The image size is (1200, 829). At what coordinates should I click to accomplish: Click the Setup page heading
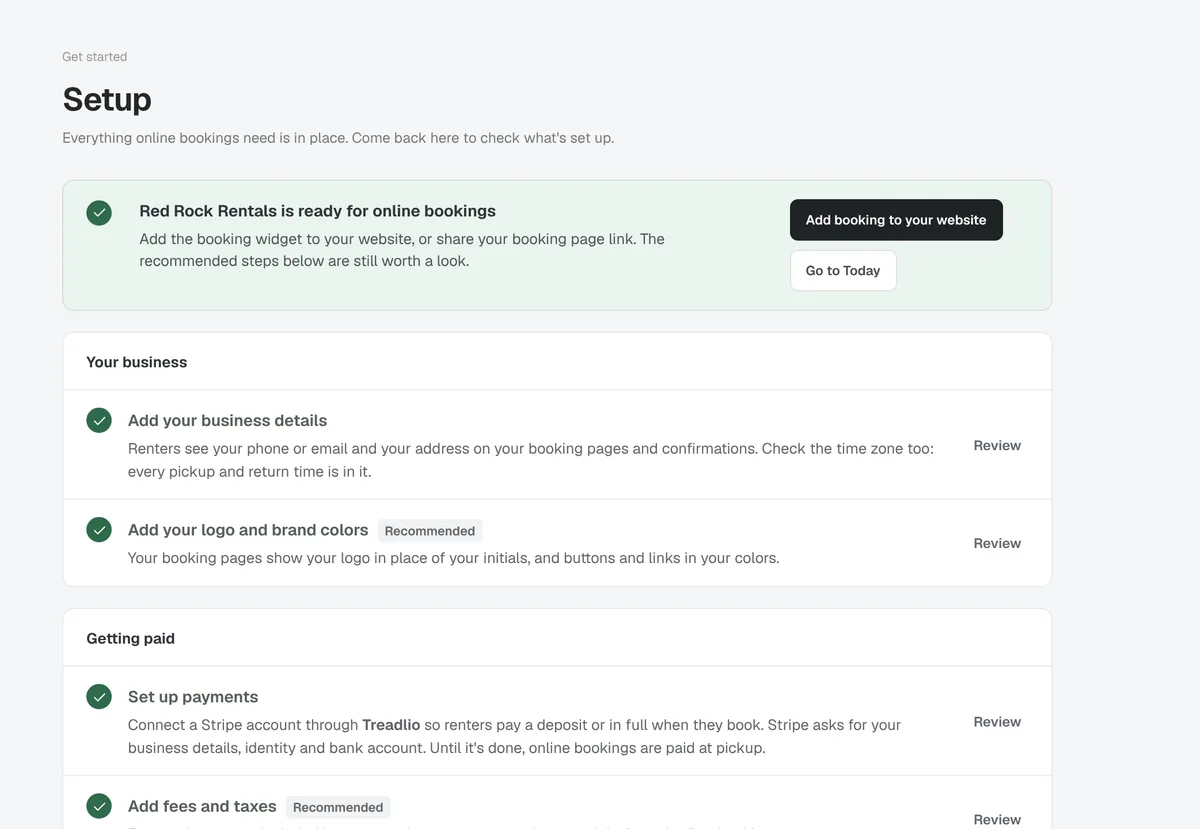(107, 99)
